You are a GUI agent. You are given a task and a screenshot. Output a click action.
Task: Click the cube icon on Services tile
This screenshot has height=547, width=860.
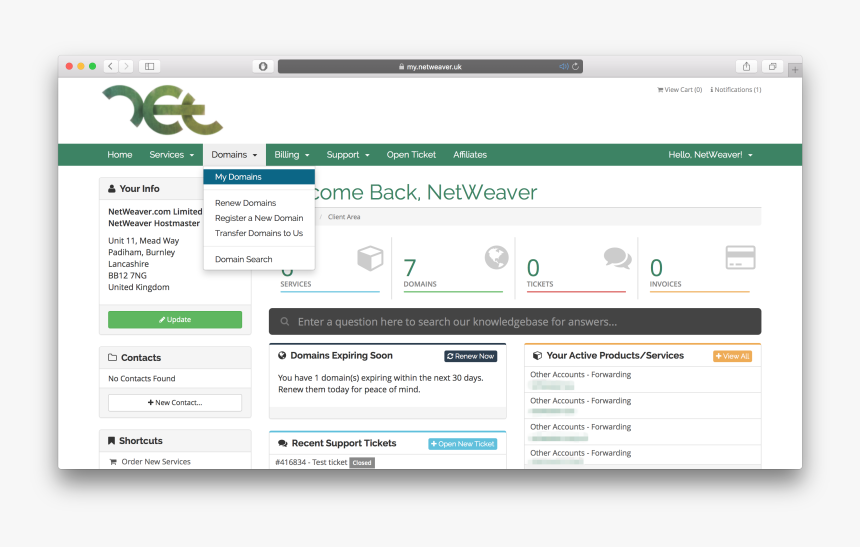click(370, 258)
